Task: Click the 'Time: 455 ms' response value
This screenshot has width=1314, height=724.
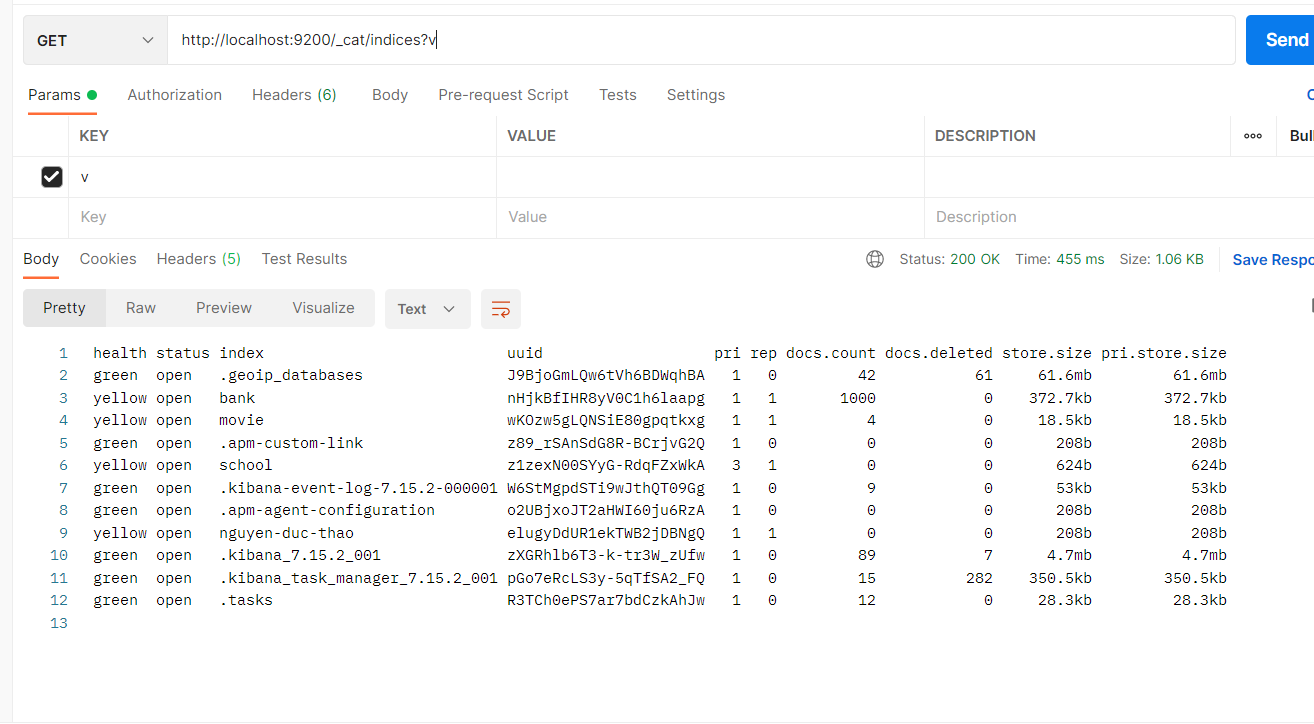Action: (x=1060, y=259)
